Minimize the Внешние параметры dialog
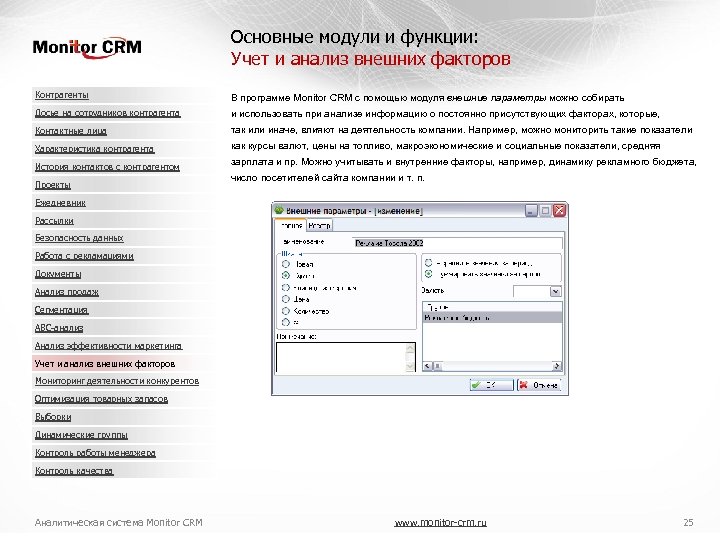This screenshot has height=540, width=720. (531, 211)
